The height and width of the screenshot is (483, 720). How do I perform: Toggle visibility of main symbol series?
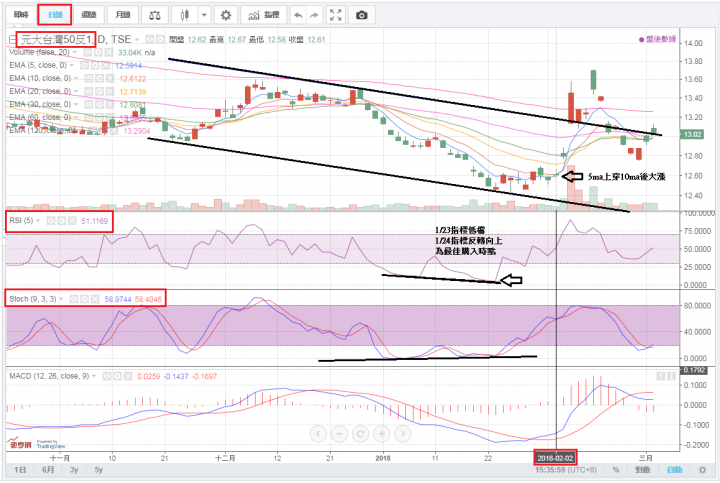[150, 39]
